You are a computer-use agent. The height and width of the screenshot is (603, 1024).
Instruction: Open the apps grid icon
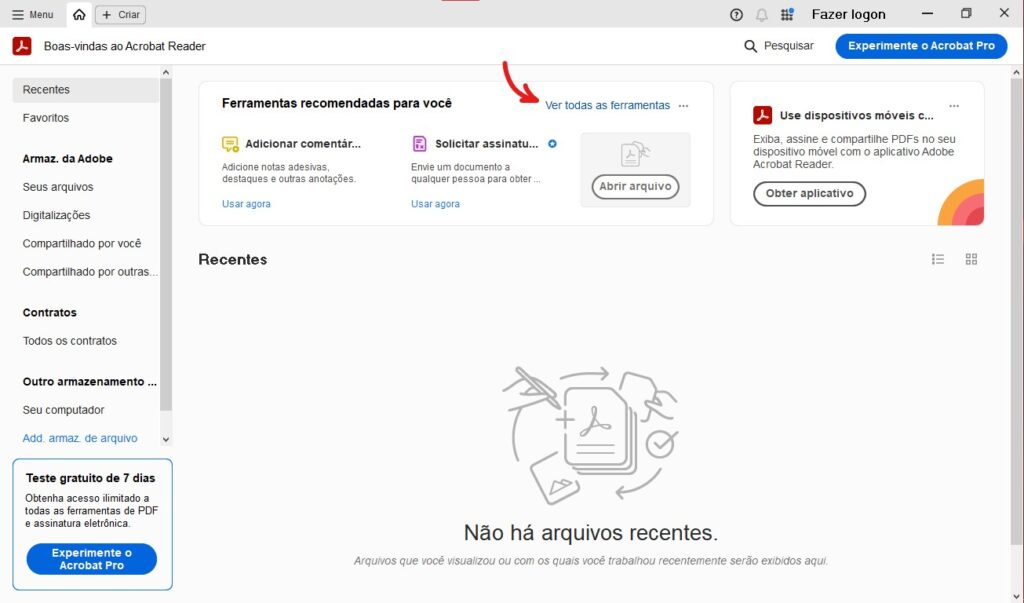[x=787, y=14]
